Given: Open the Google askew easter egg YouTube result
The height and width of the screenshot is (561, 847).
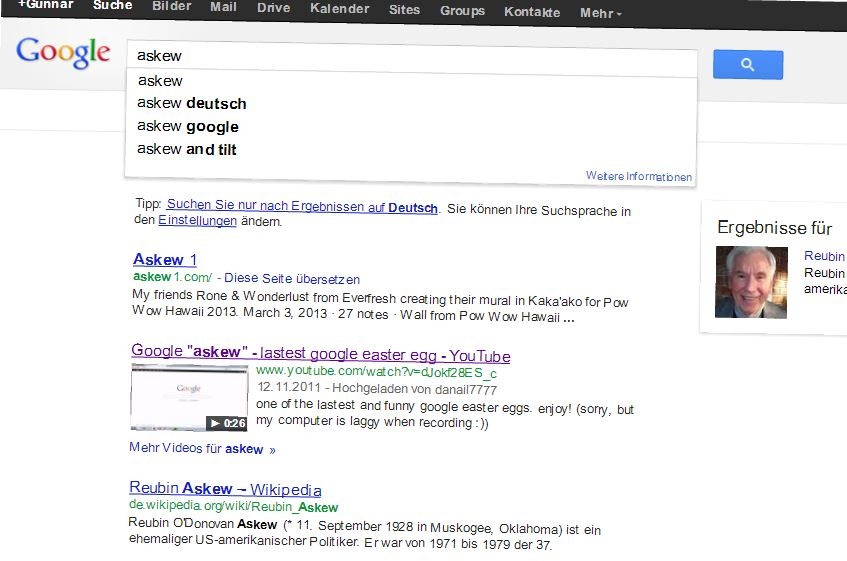Looking at the screenshot, I should (321, 353).
